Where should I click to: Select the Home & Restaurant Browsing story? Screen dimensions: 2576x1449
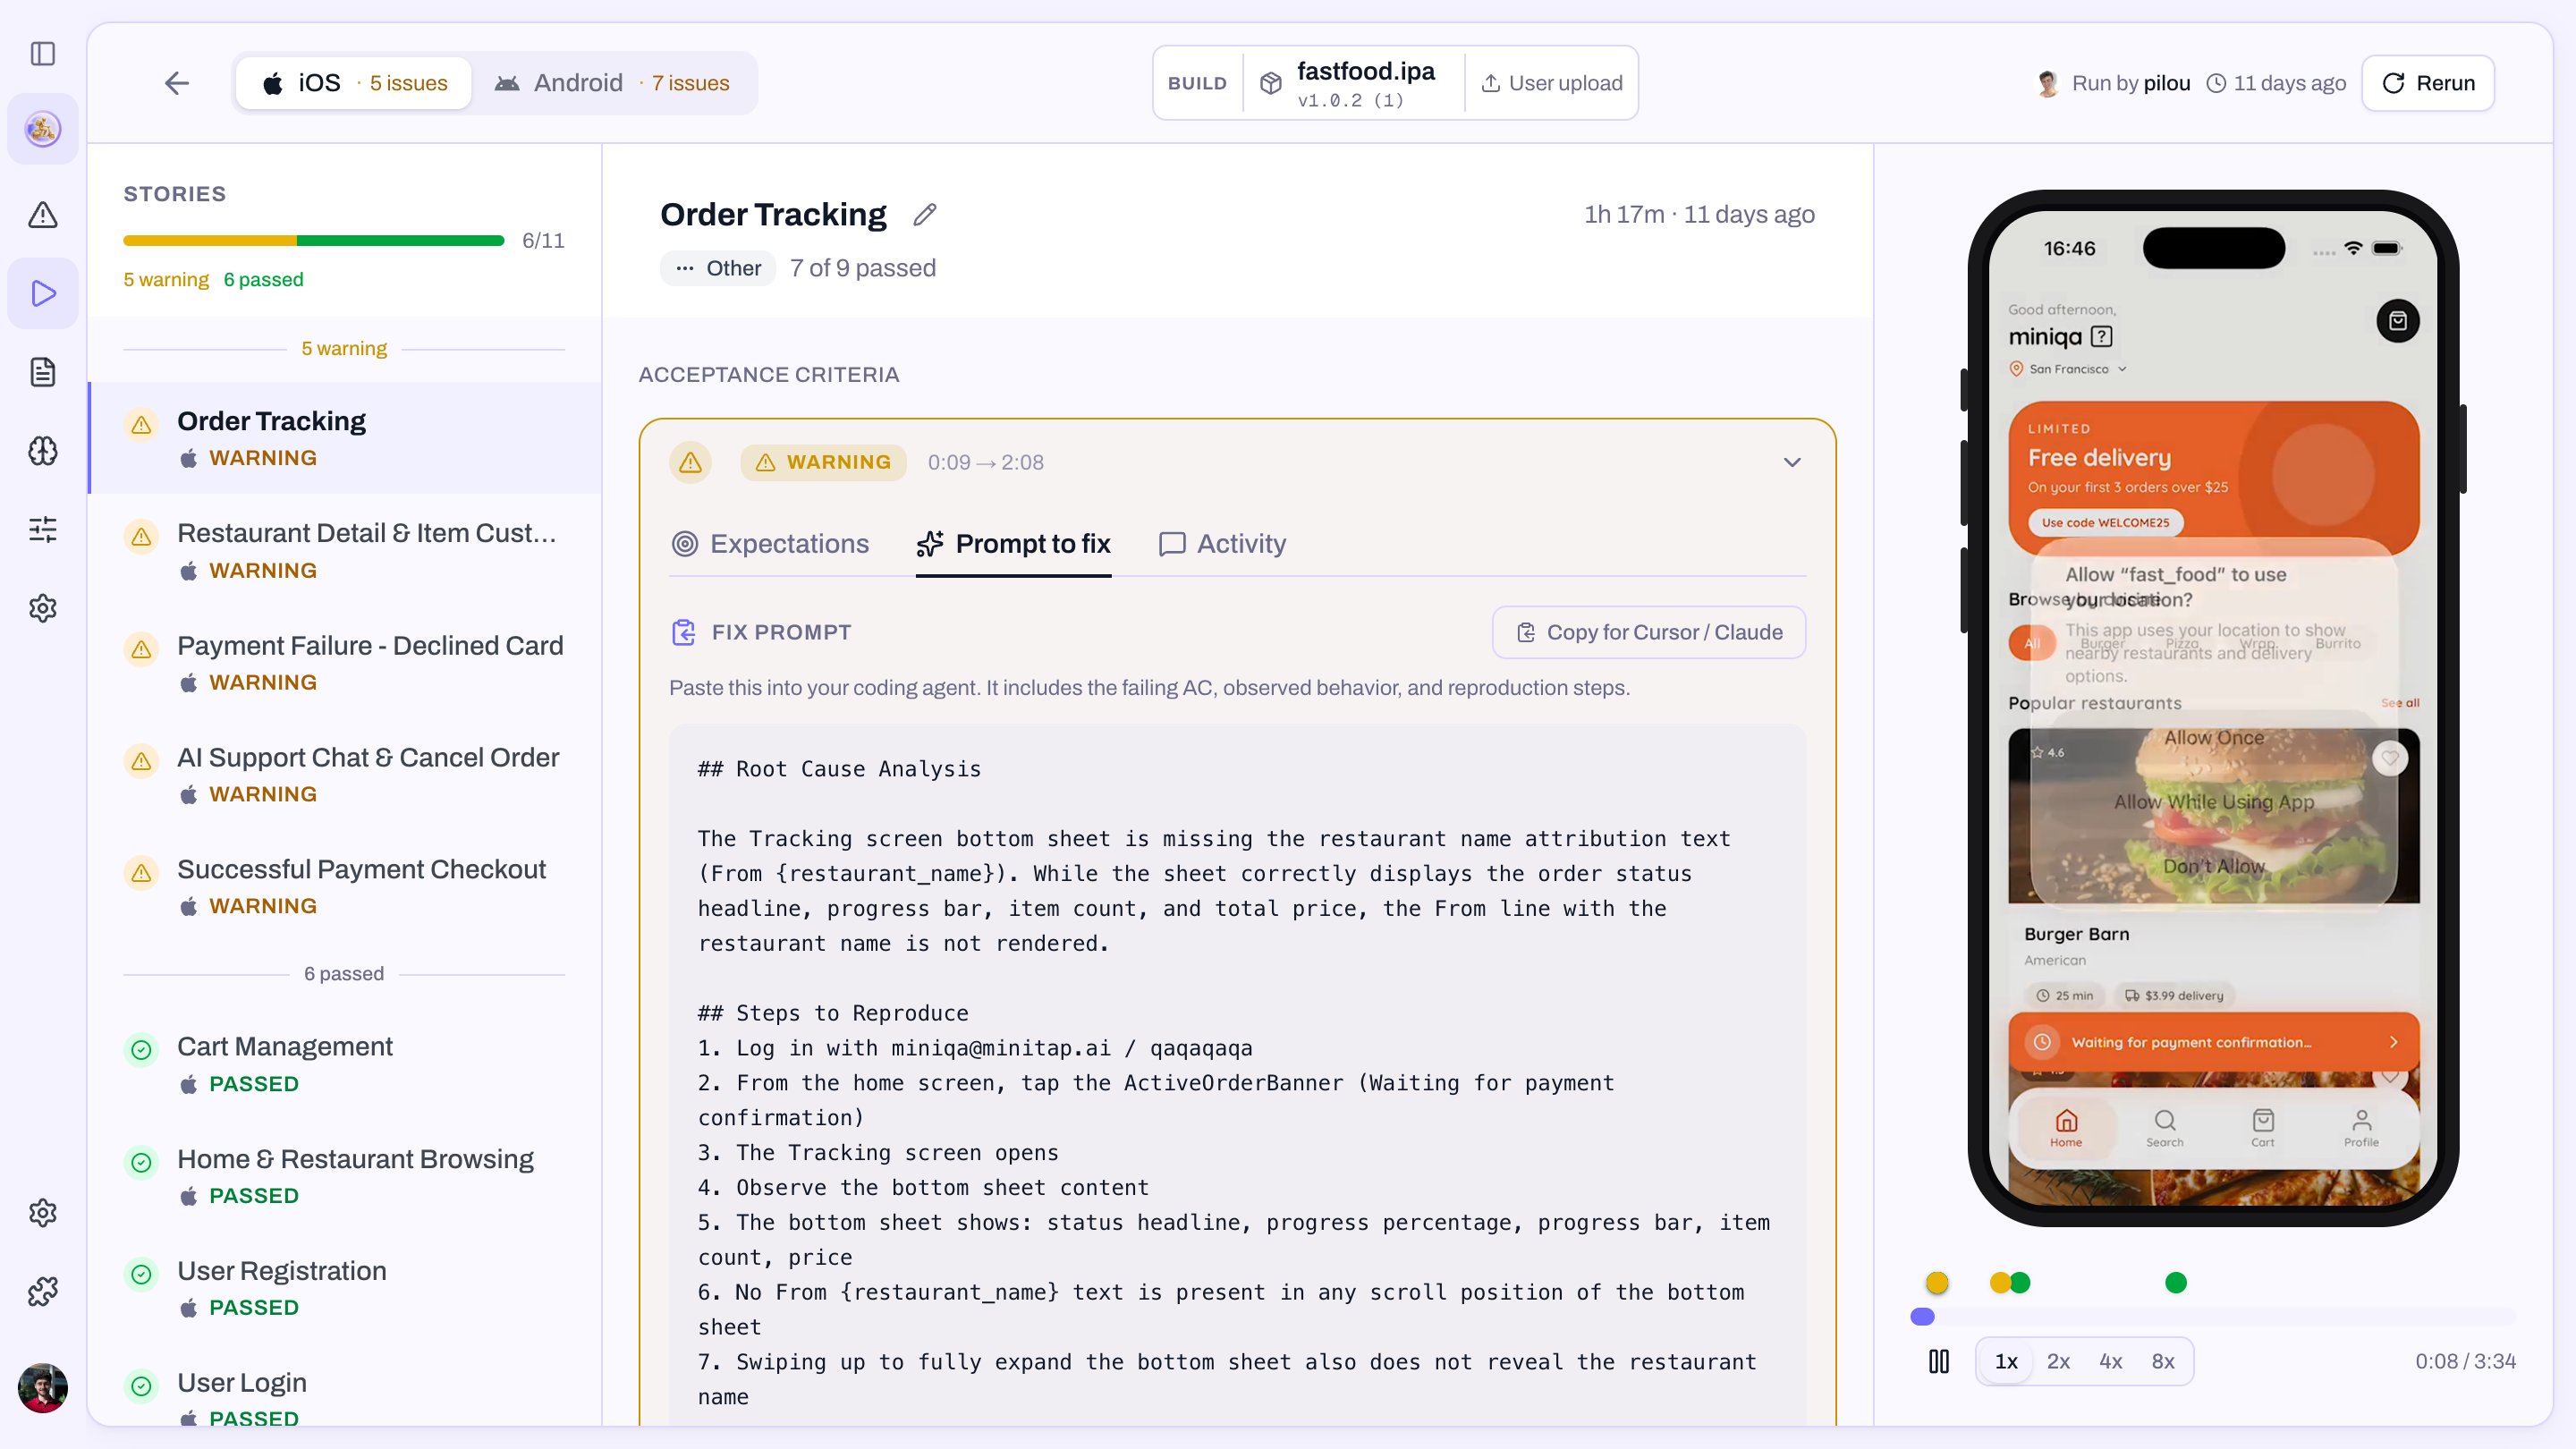345,1176
